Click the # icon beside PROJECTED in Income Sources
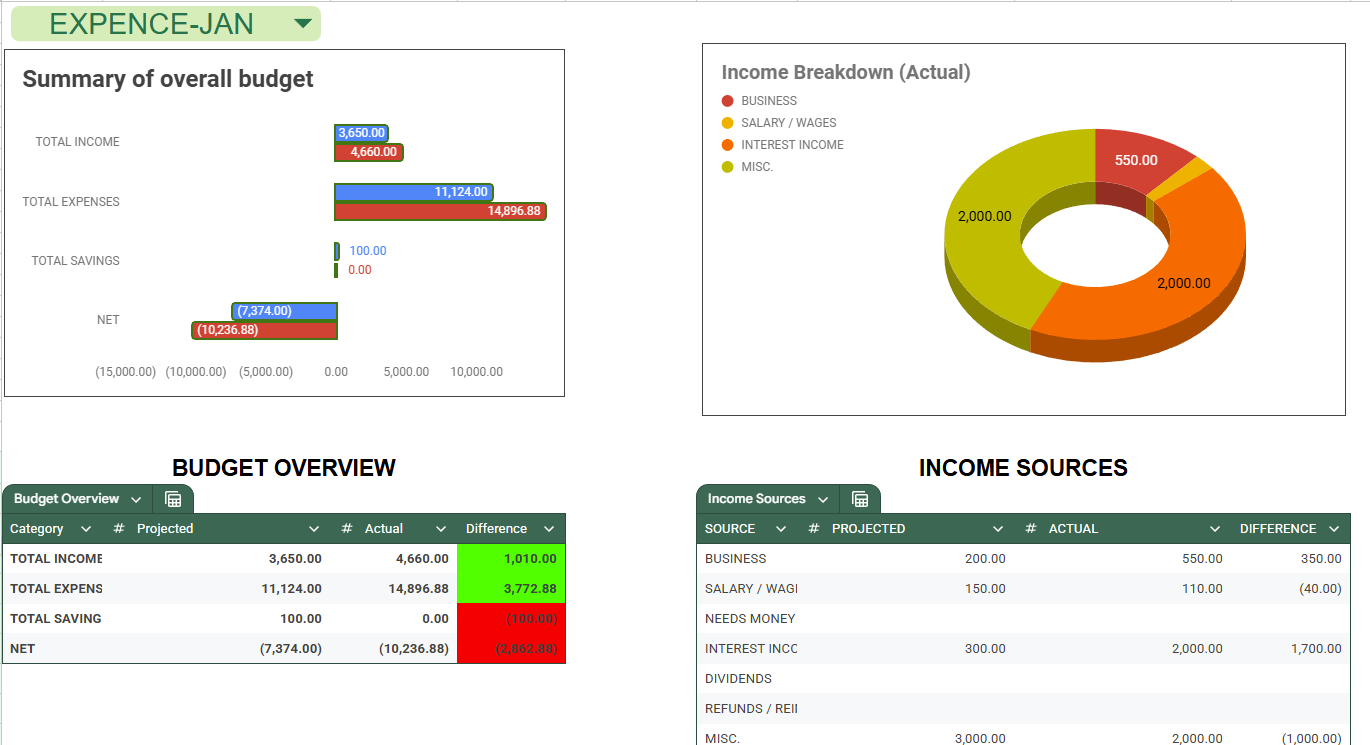 tap(814, 529)
